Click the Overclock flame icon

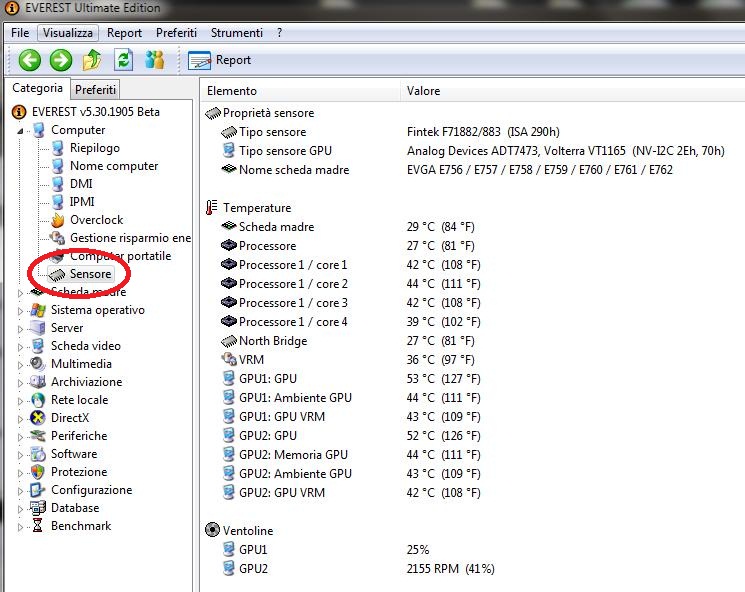point(57,220)
